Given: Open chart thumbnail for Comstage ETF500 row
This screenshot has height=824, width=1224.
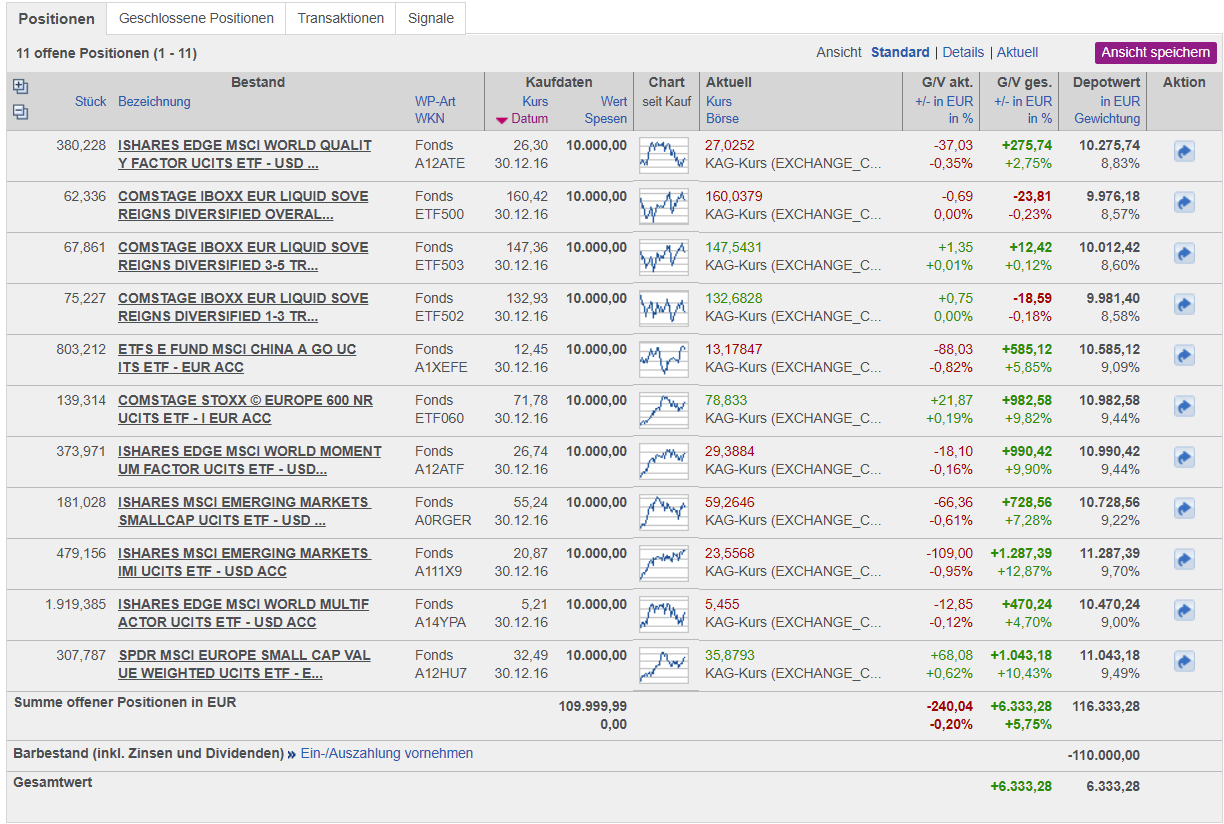Looking at the screenshot, I should (664, 206).
